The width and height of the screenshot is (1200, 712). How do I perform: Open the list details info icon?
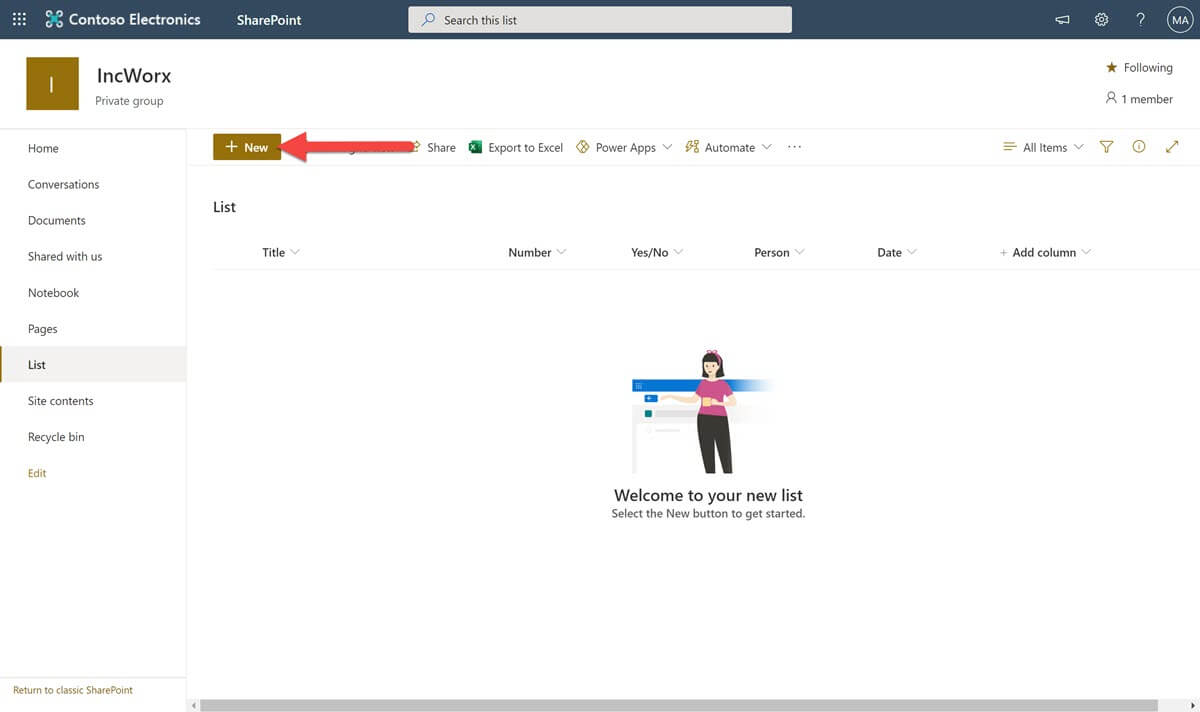pos(1139,146)
